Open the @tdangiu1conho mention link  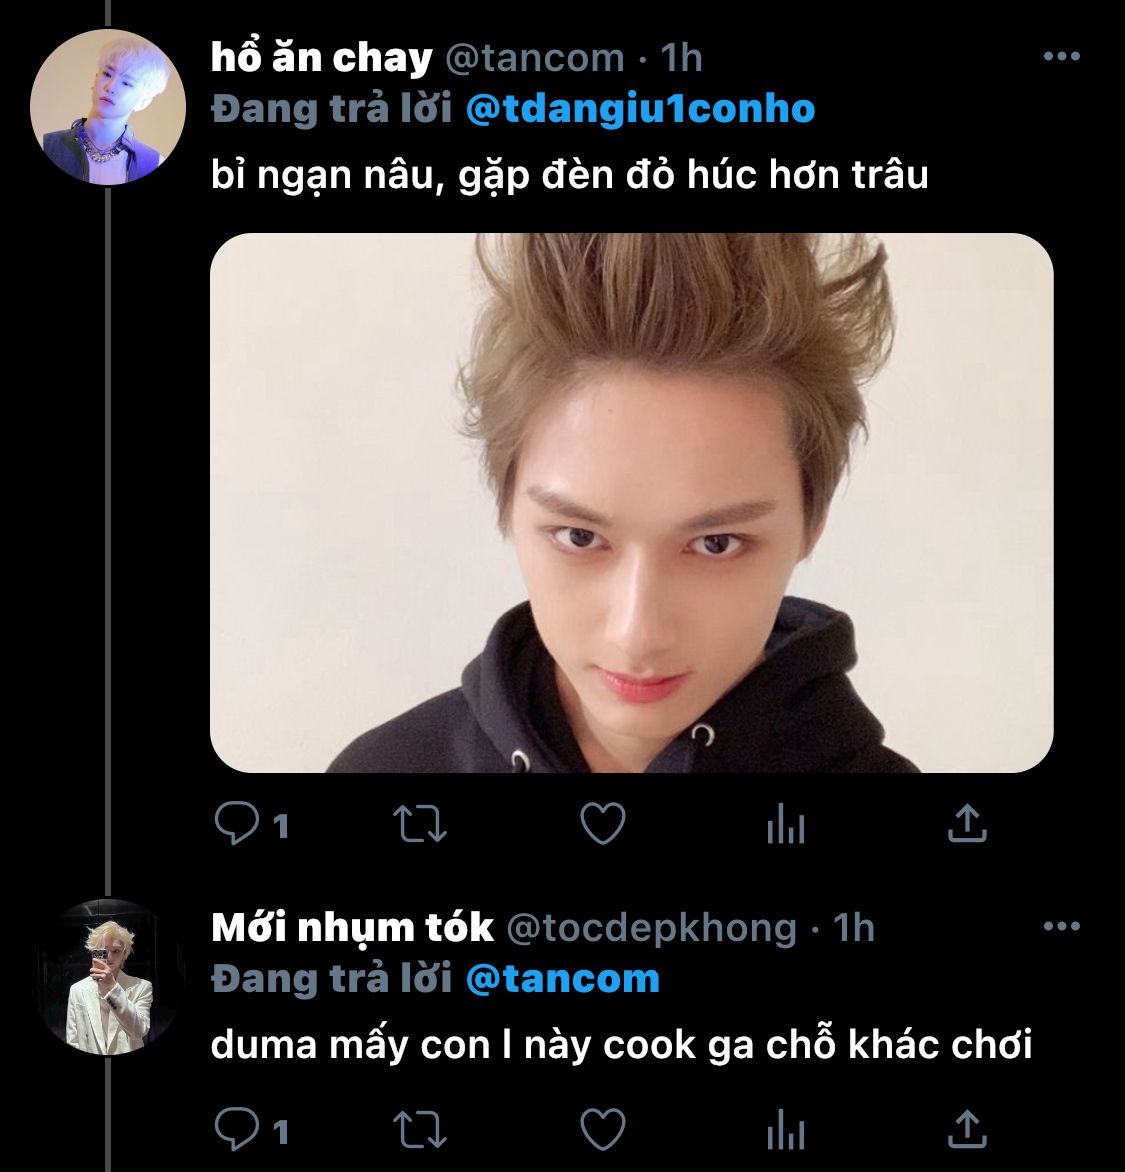pos(640,109)
